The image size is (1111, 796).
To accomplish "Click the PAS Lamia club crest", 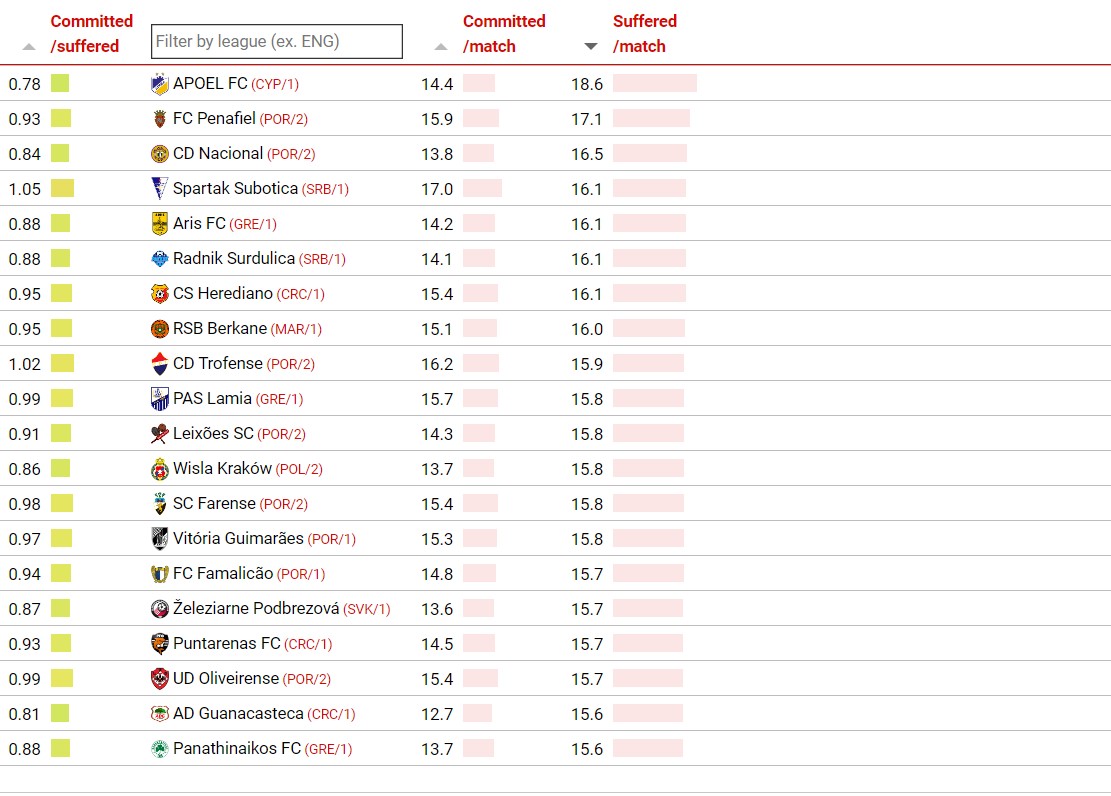I will click(159, 399).
